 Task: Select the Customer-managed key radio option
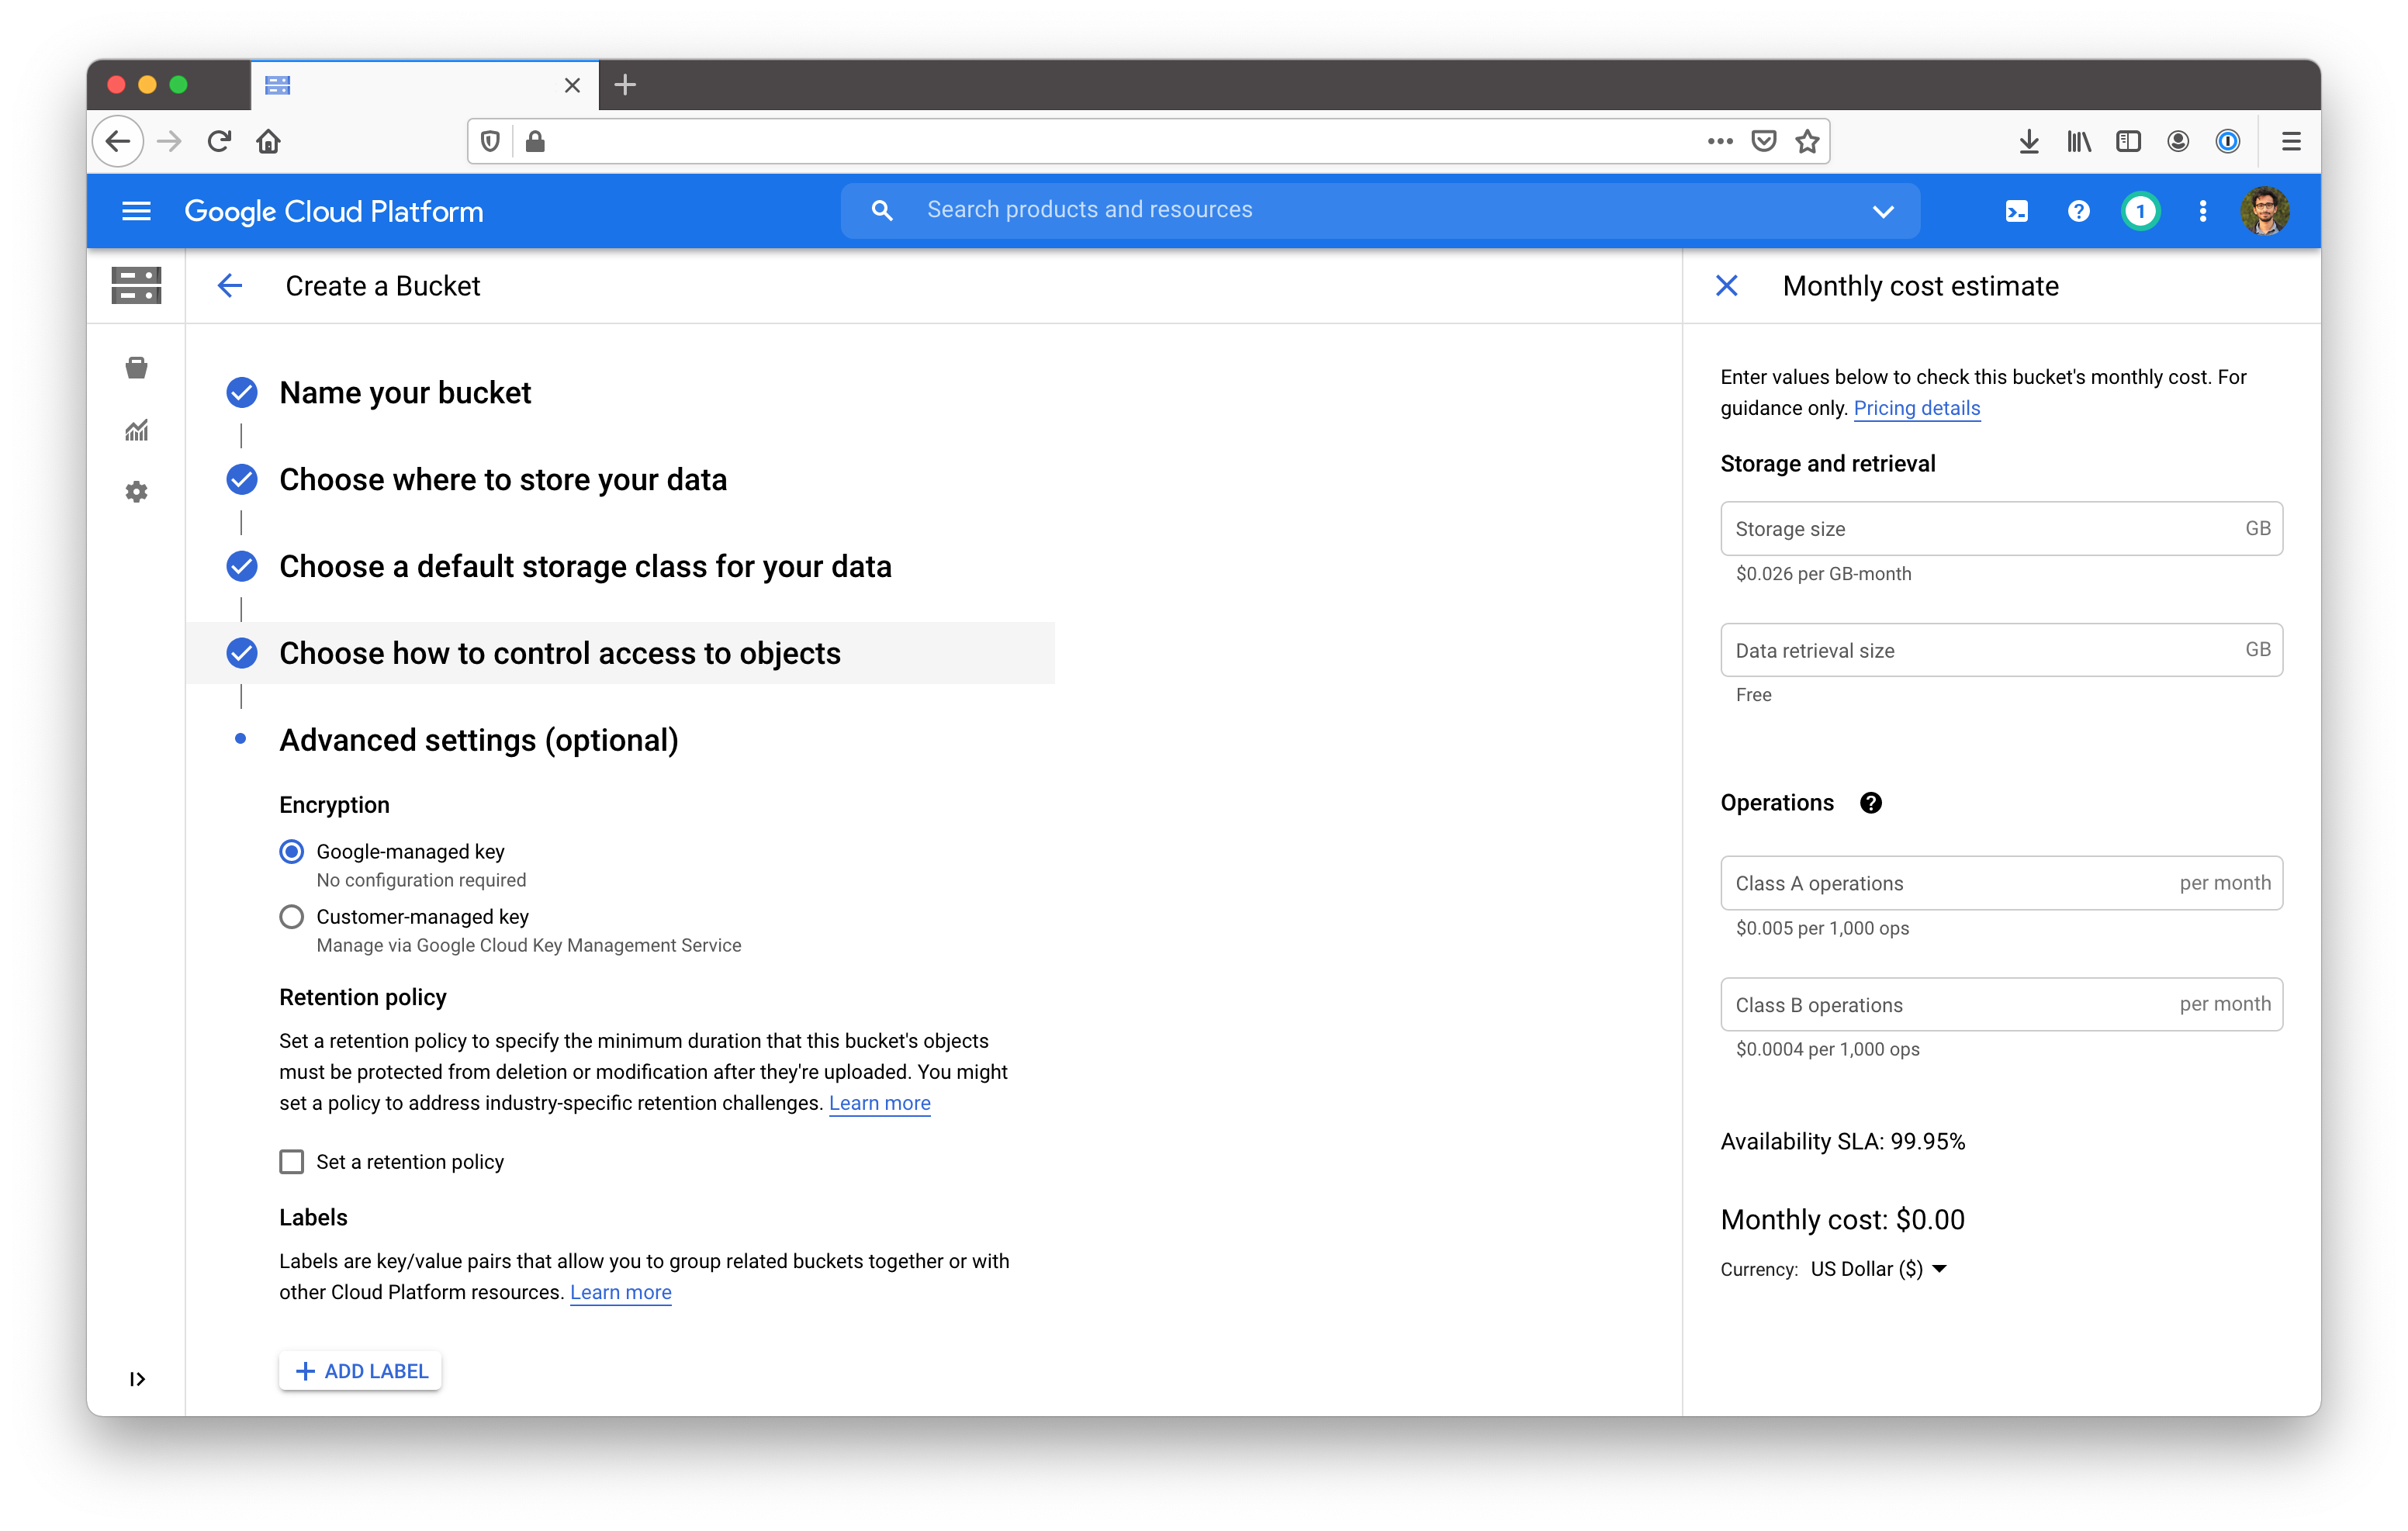(x=291, y=917)
